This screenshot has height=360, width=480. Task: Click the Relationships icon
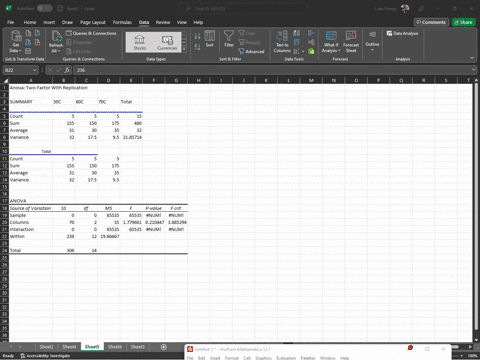(311, 42)
